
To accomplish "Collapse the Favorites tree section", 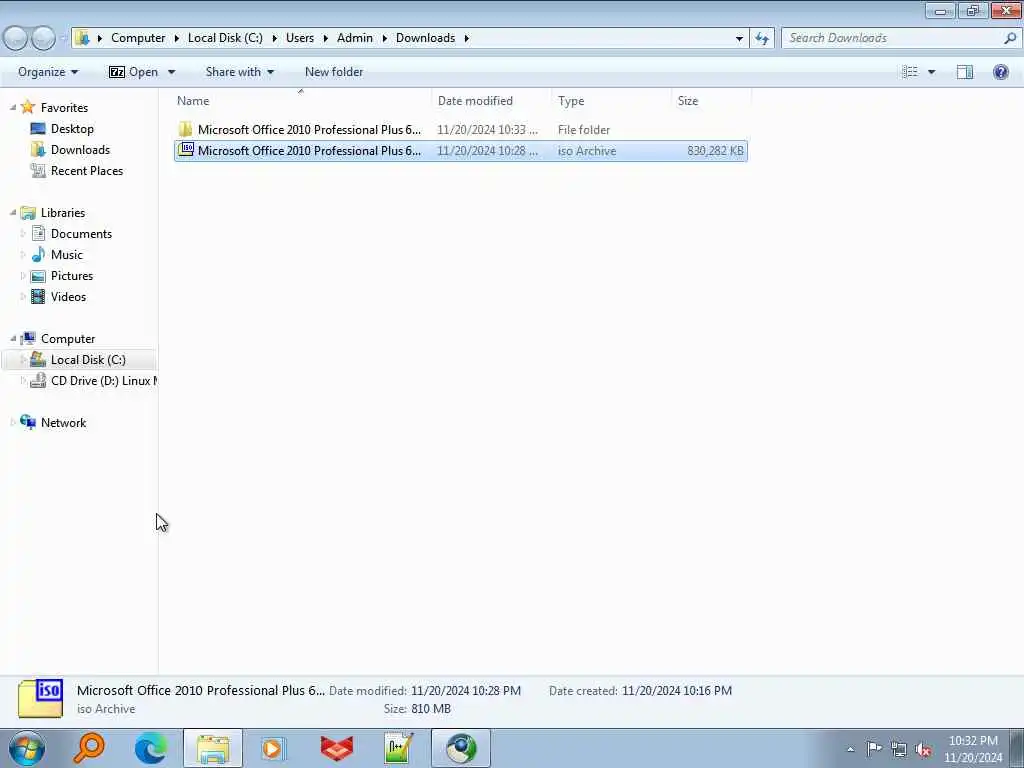I will 13,107.
